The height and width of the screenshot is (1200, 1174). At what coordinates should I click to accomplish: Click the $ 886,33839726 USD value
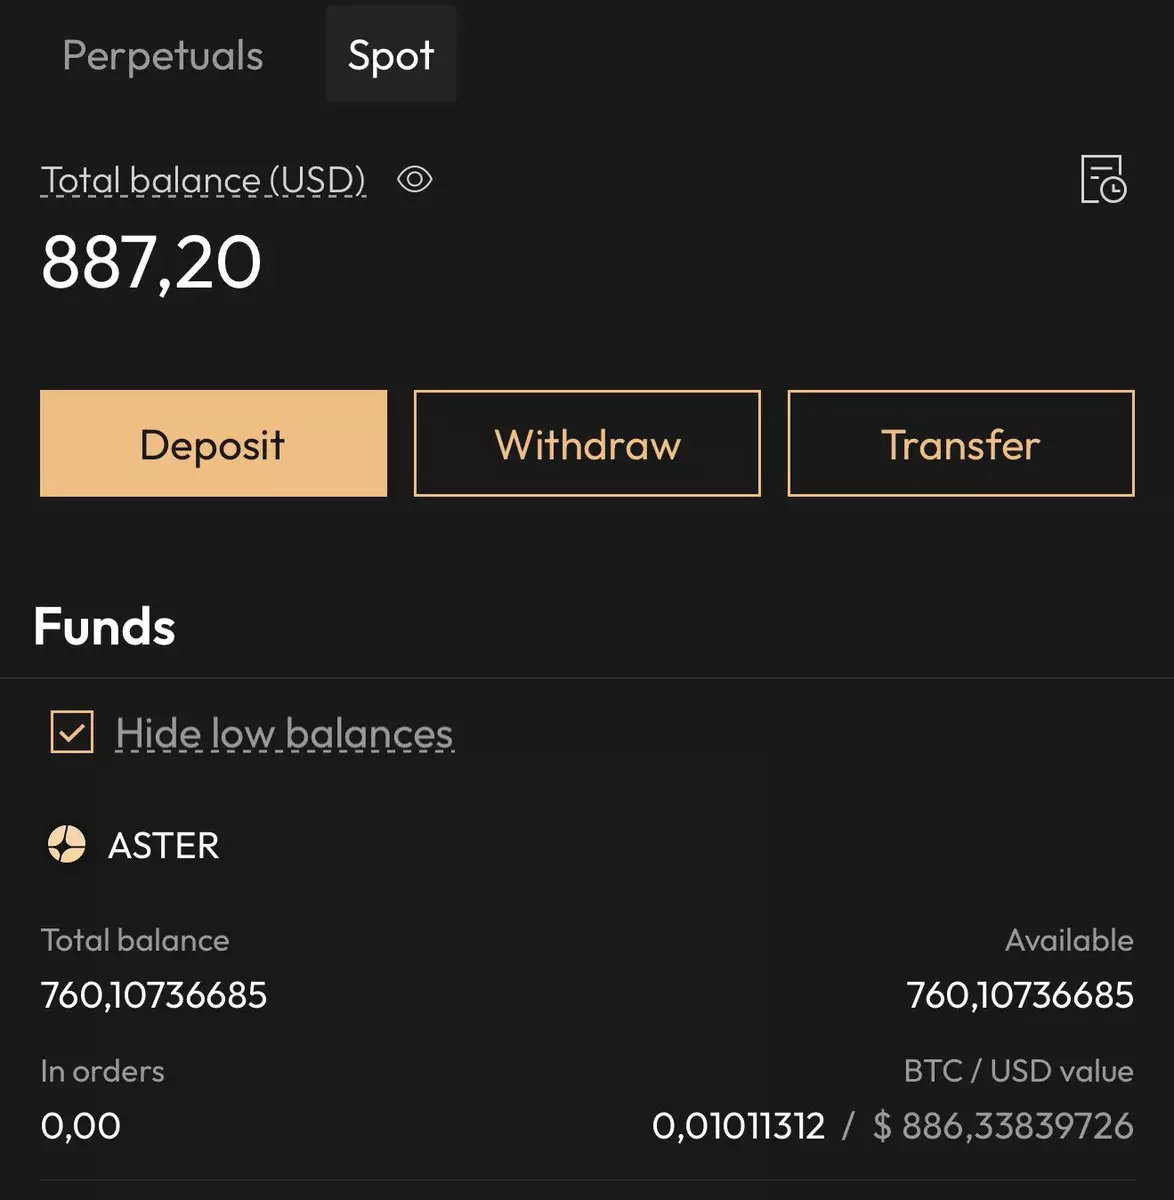1003,1126
